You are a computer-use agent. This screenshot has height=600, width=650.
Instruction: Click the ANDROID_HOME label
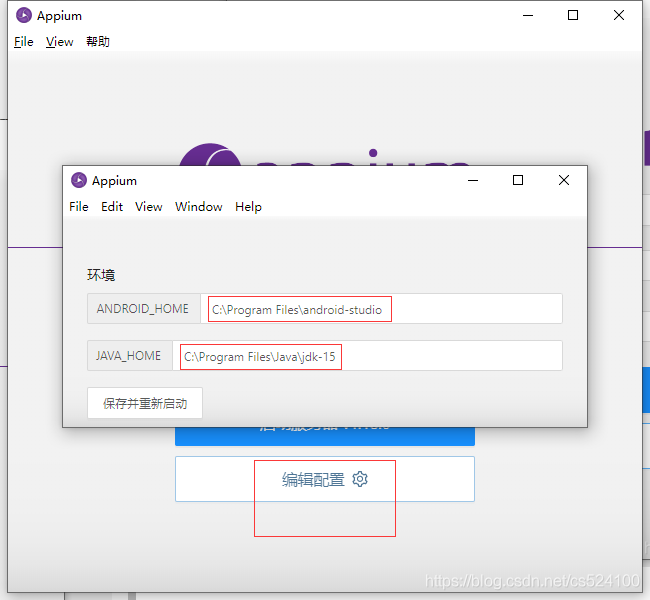tap(143, 309)
